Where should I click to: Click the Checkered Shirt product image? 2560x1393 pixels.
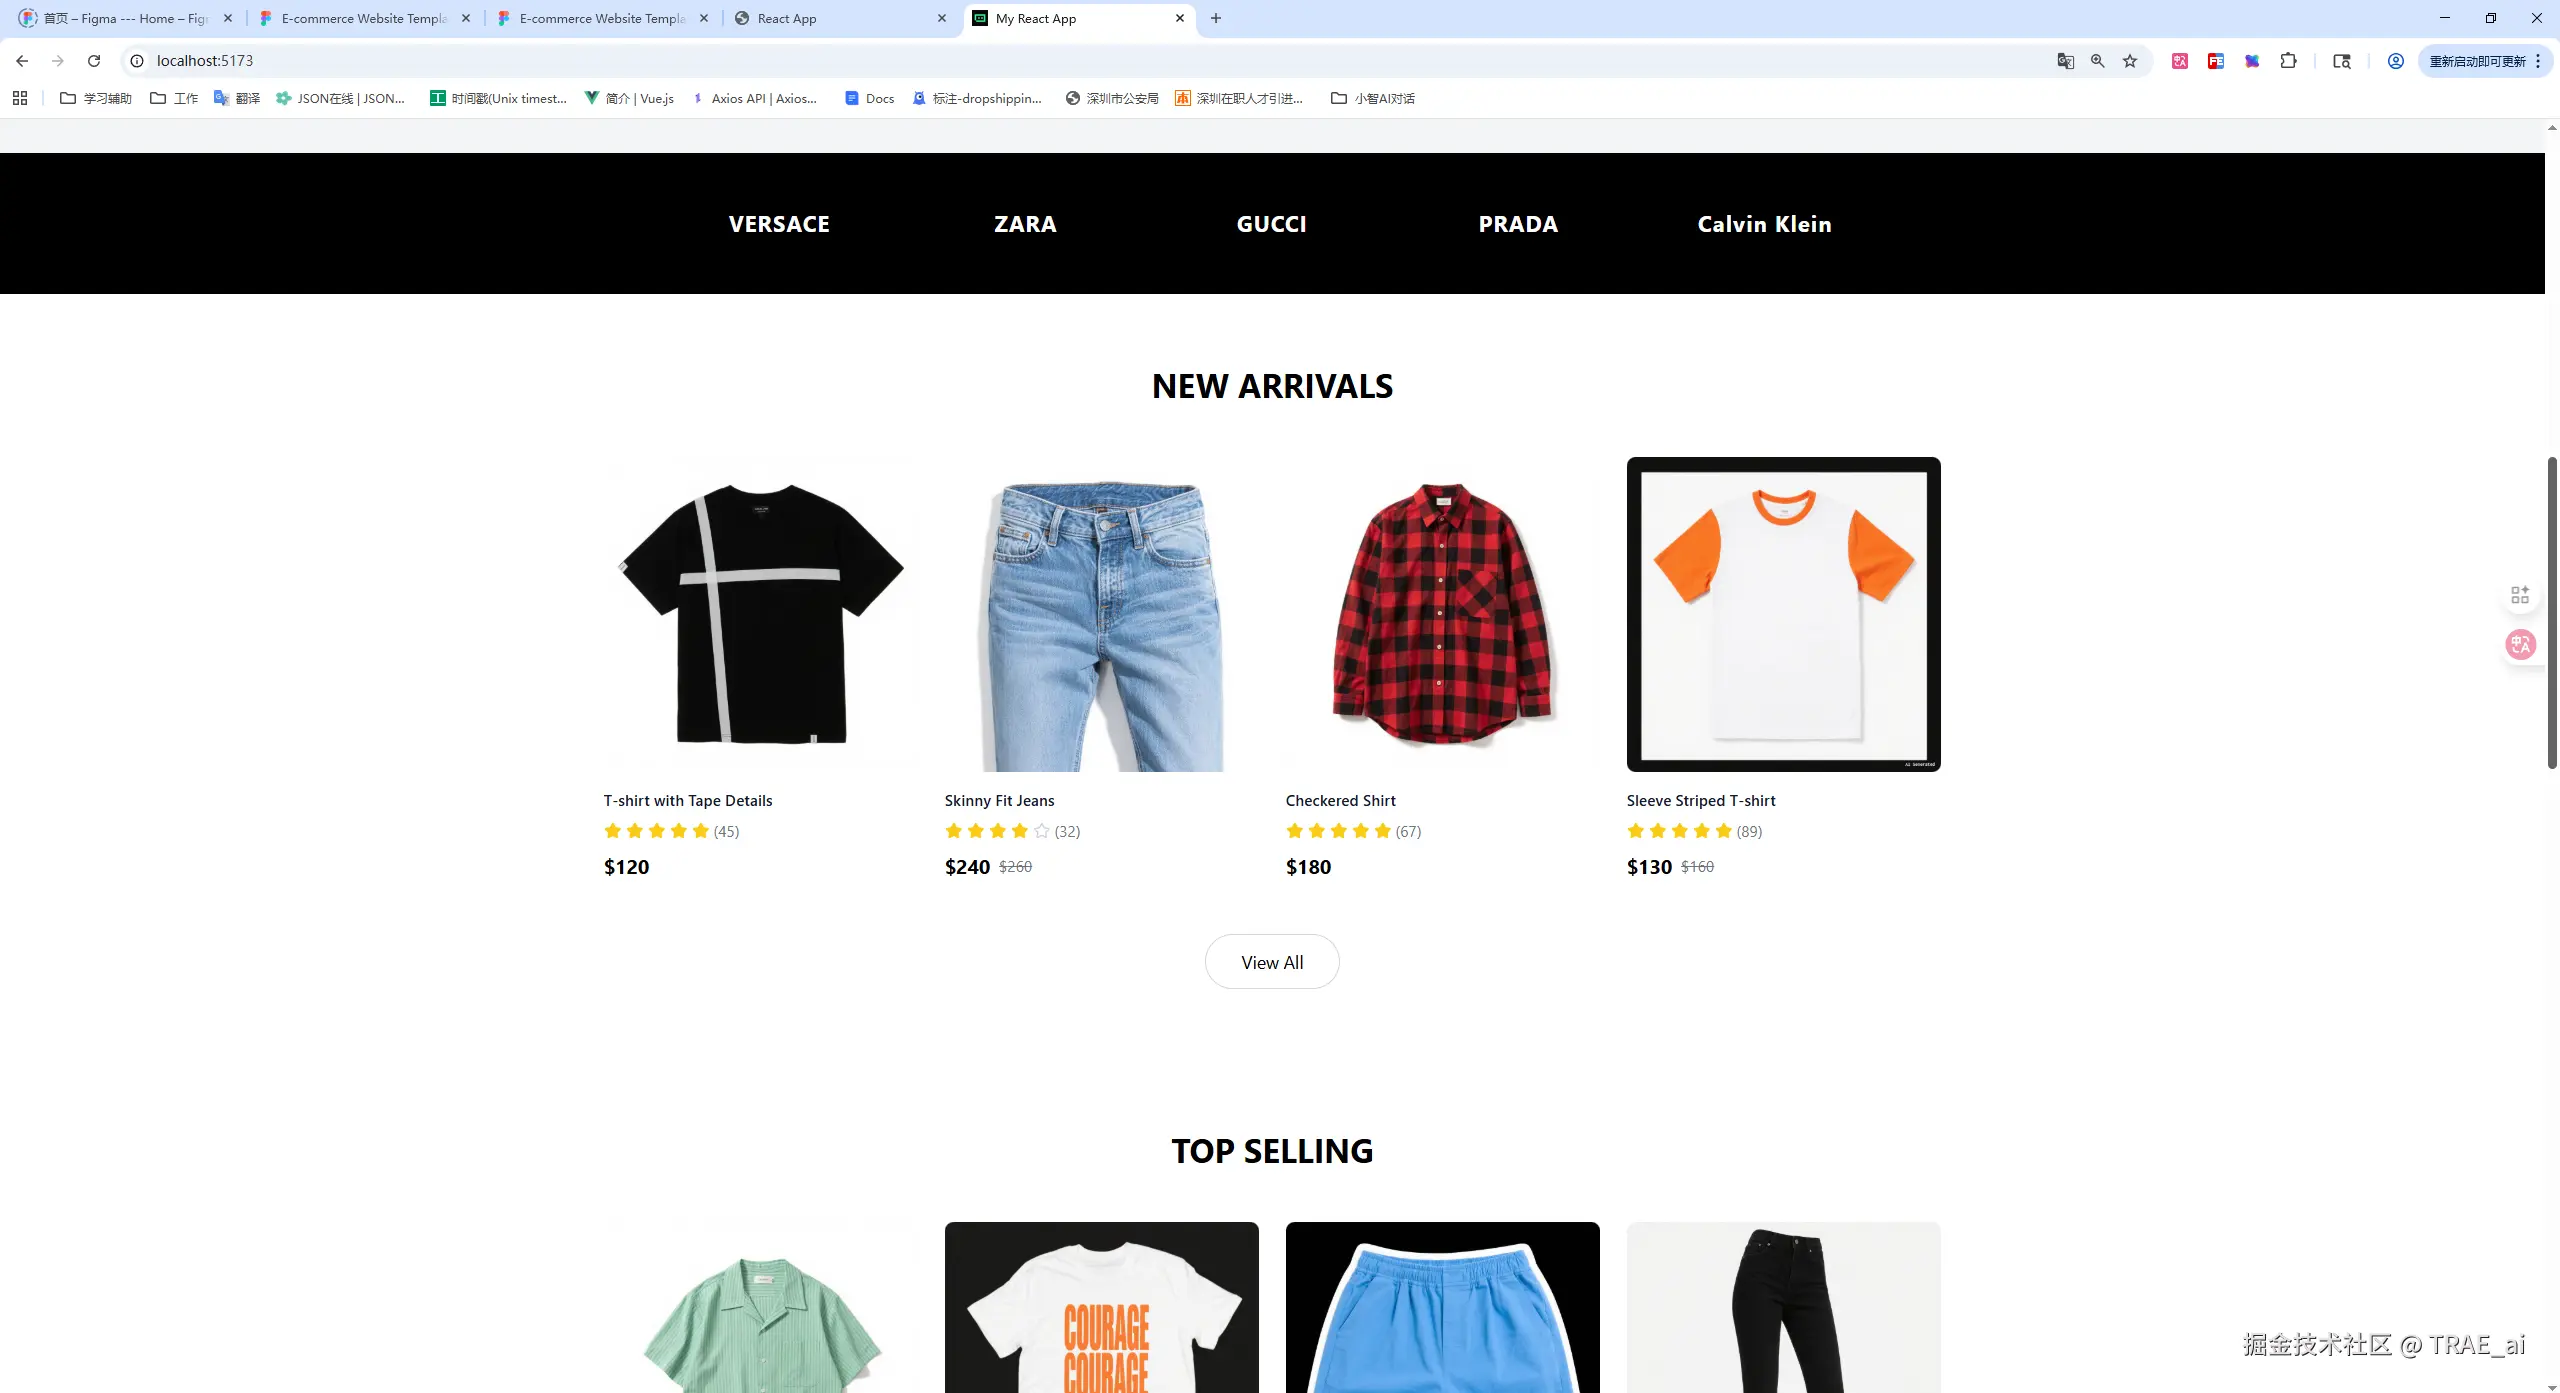click(x=1442, y=614)
